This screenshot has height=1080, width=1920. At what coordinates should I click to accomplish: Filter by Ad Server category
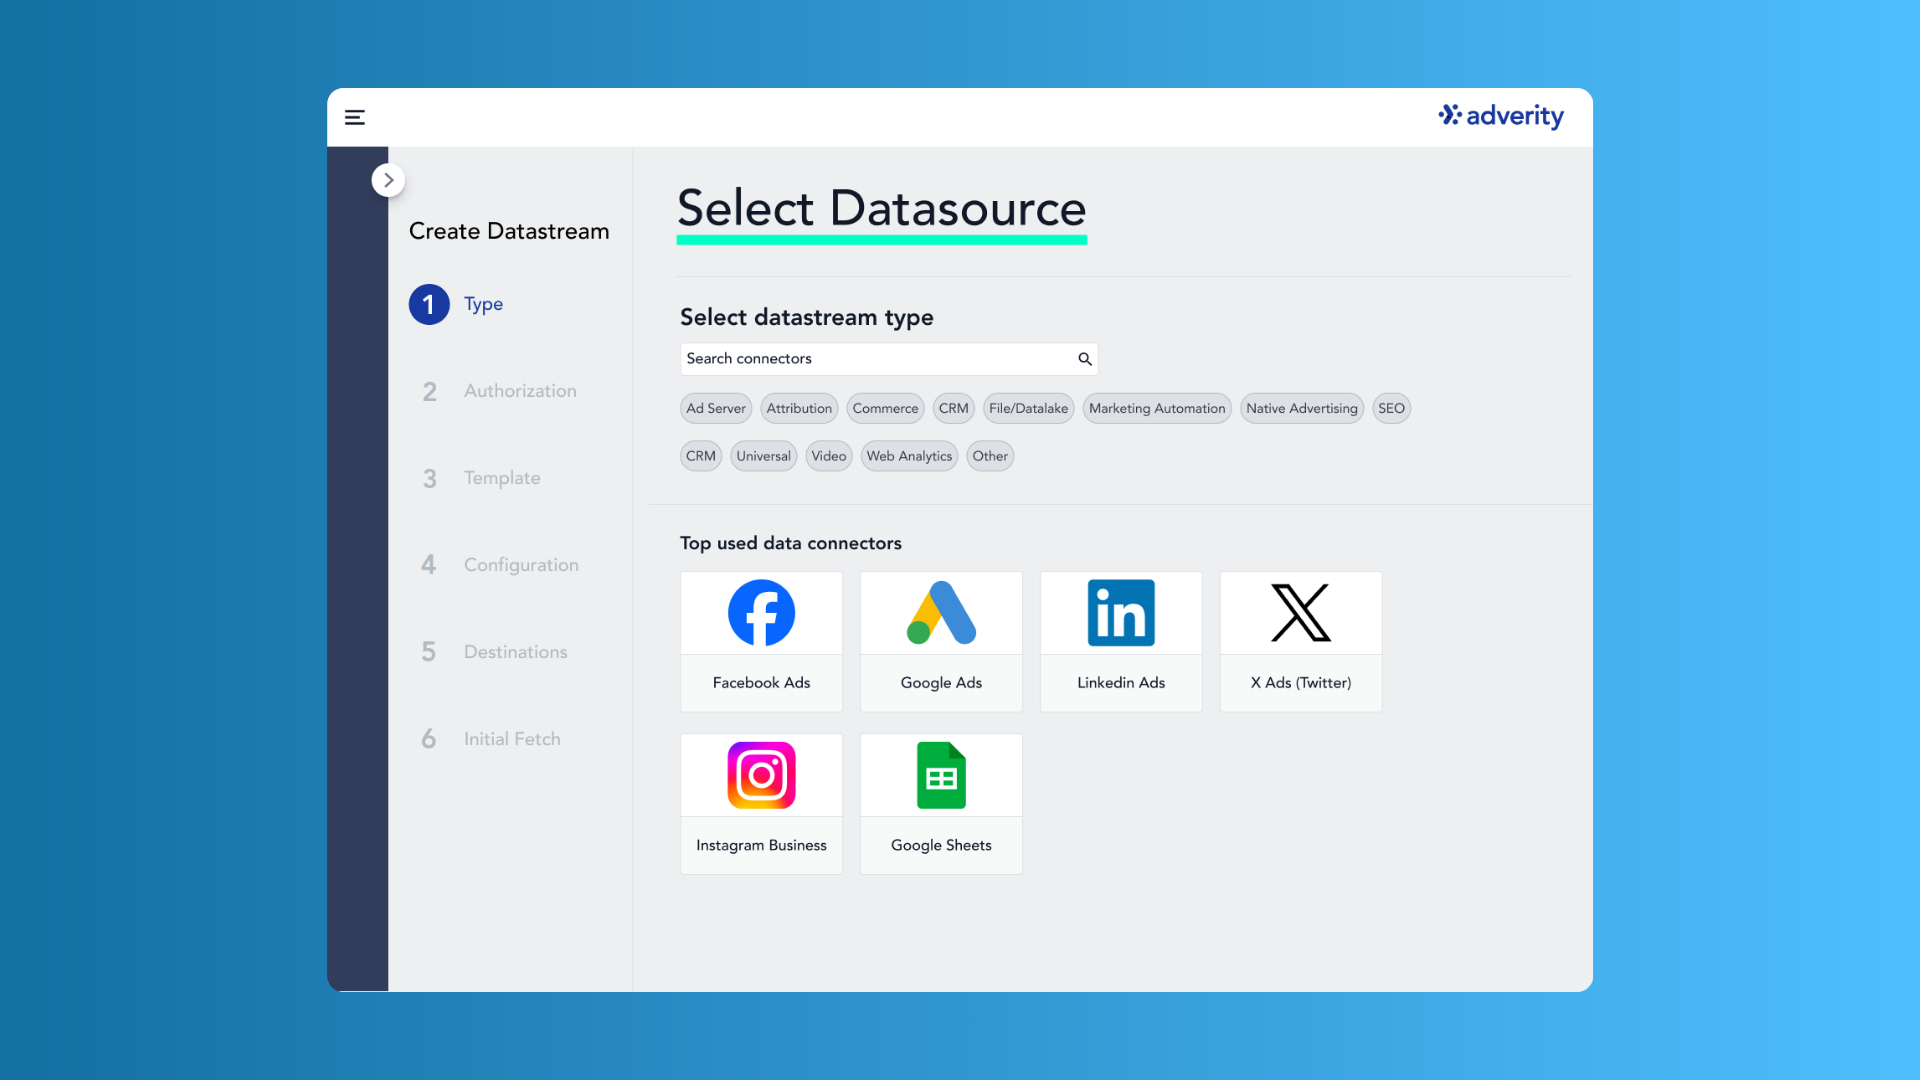coord(716,408)
